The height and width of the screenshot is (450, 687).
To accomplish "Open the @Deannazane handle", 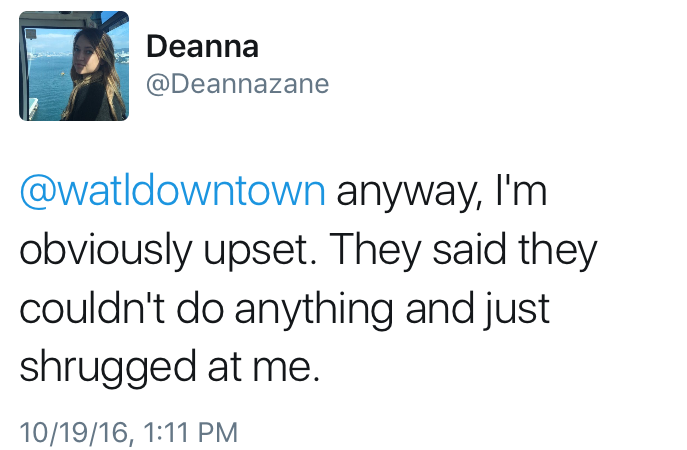I will click(238, 84).
